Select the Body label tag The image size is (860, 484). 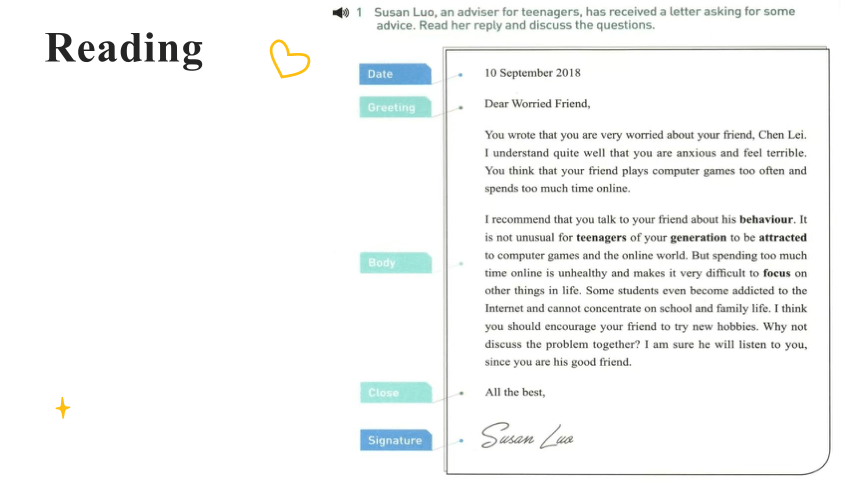pyautogui.click(x=395, y=262)
